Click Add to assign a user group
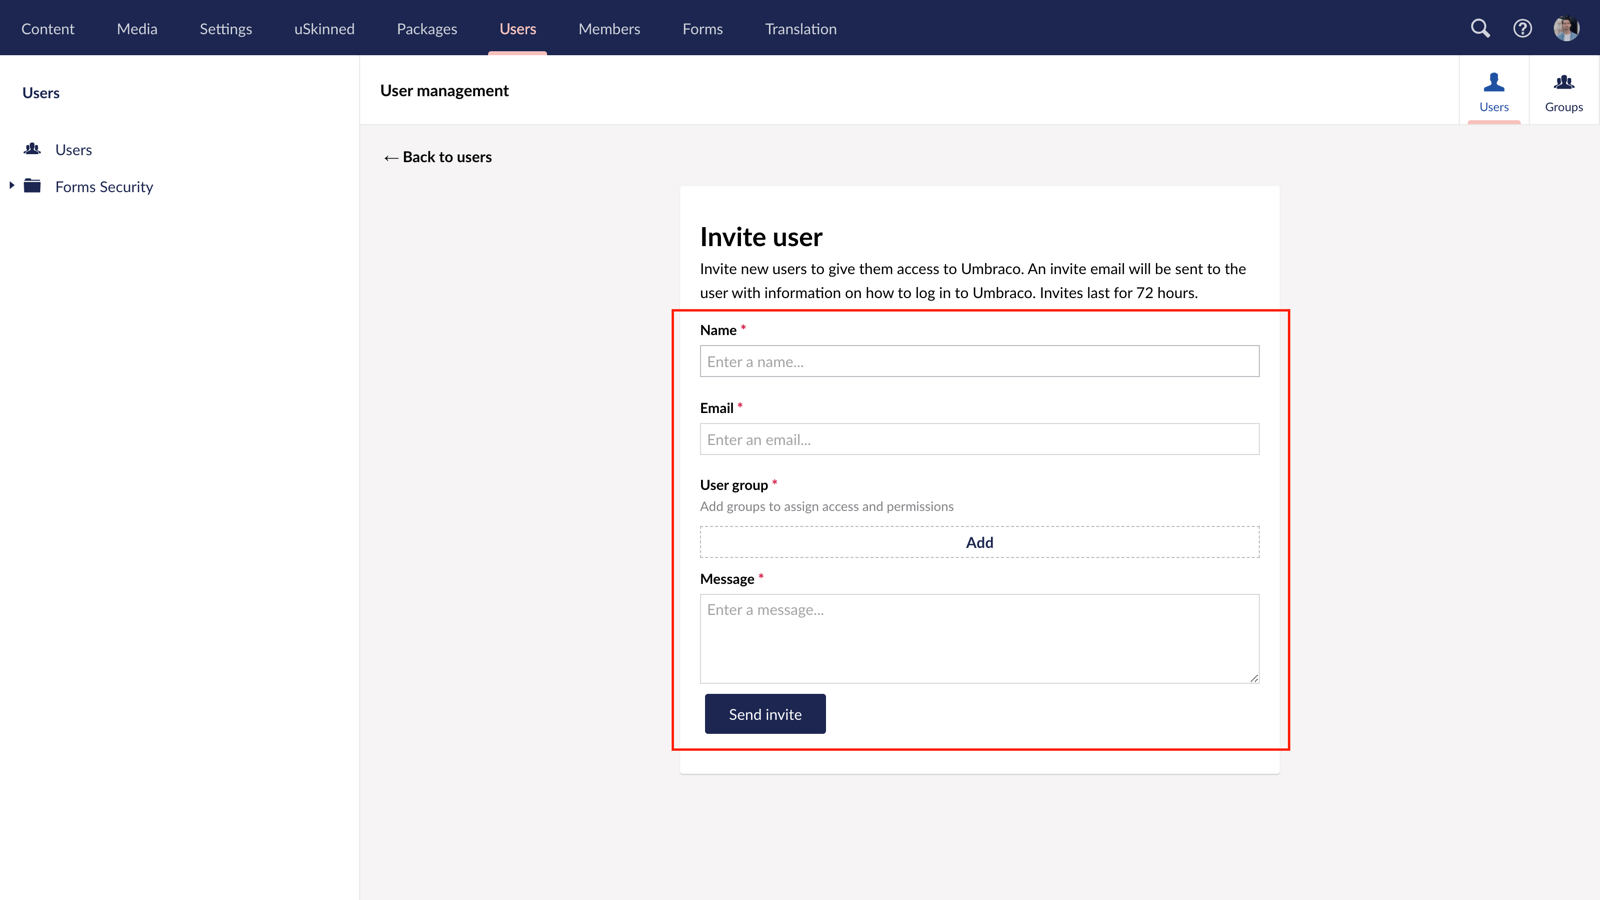 click(x=979, y=541)
